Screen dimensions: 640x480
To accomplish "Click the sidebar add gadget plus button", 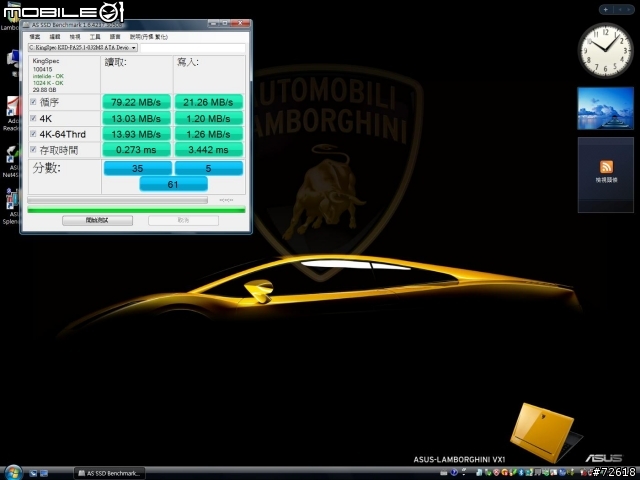I will [x=606, y=9].
